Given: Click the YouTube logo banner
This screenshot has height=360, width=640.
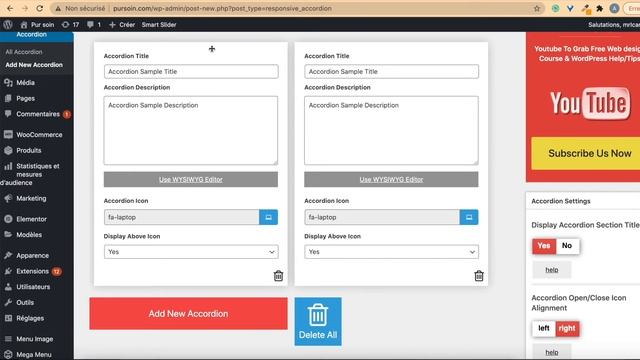Looking at the screenshot, I should click(590, 103).
